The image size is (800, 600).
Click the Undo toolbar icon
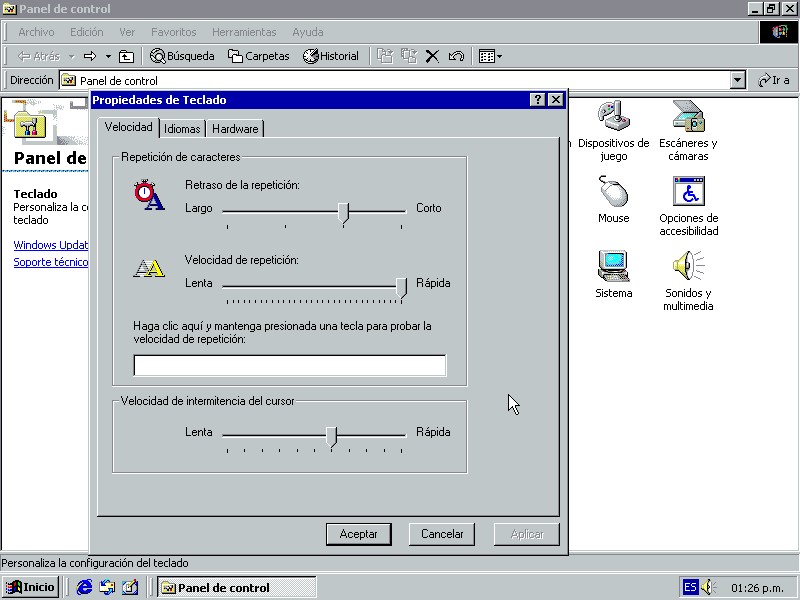tap(456, 56)
